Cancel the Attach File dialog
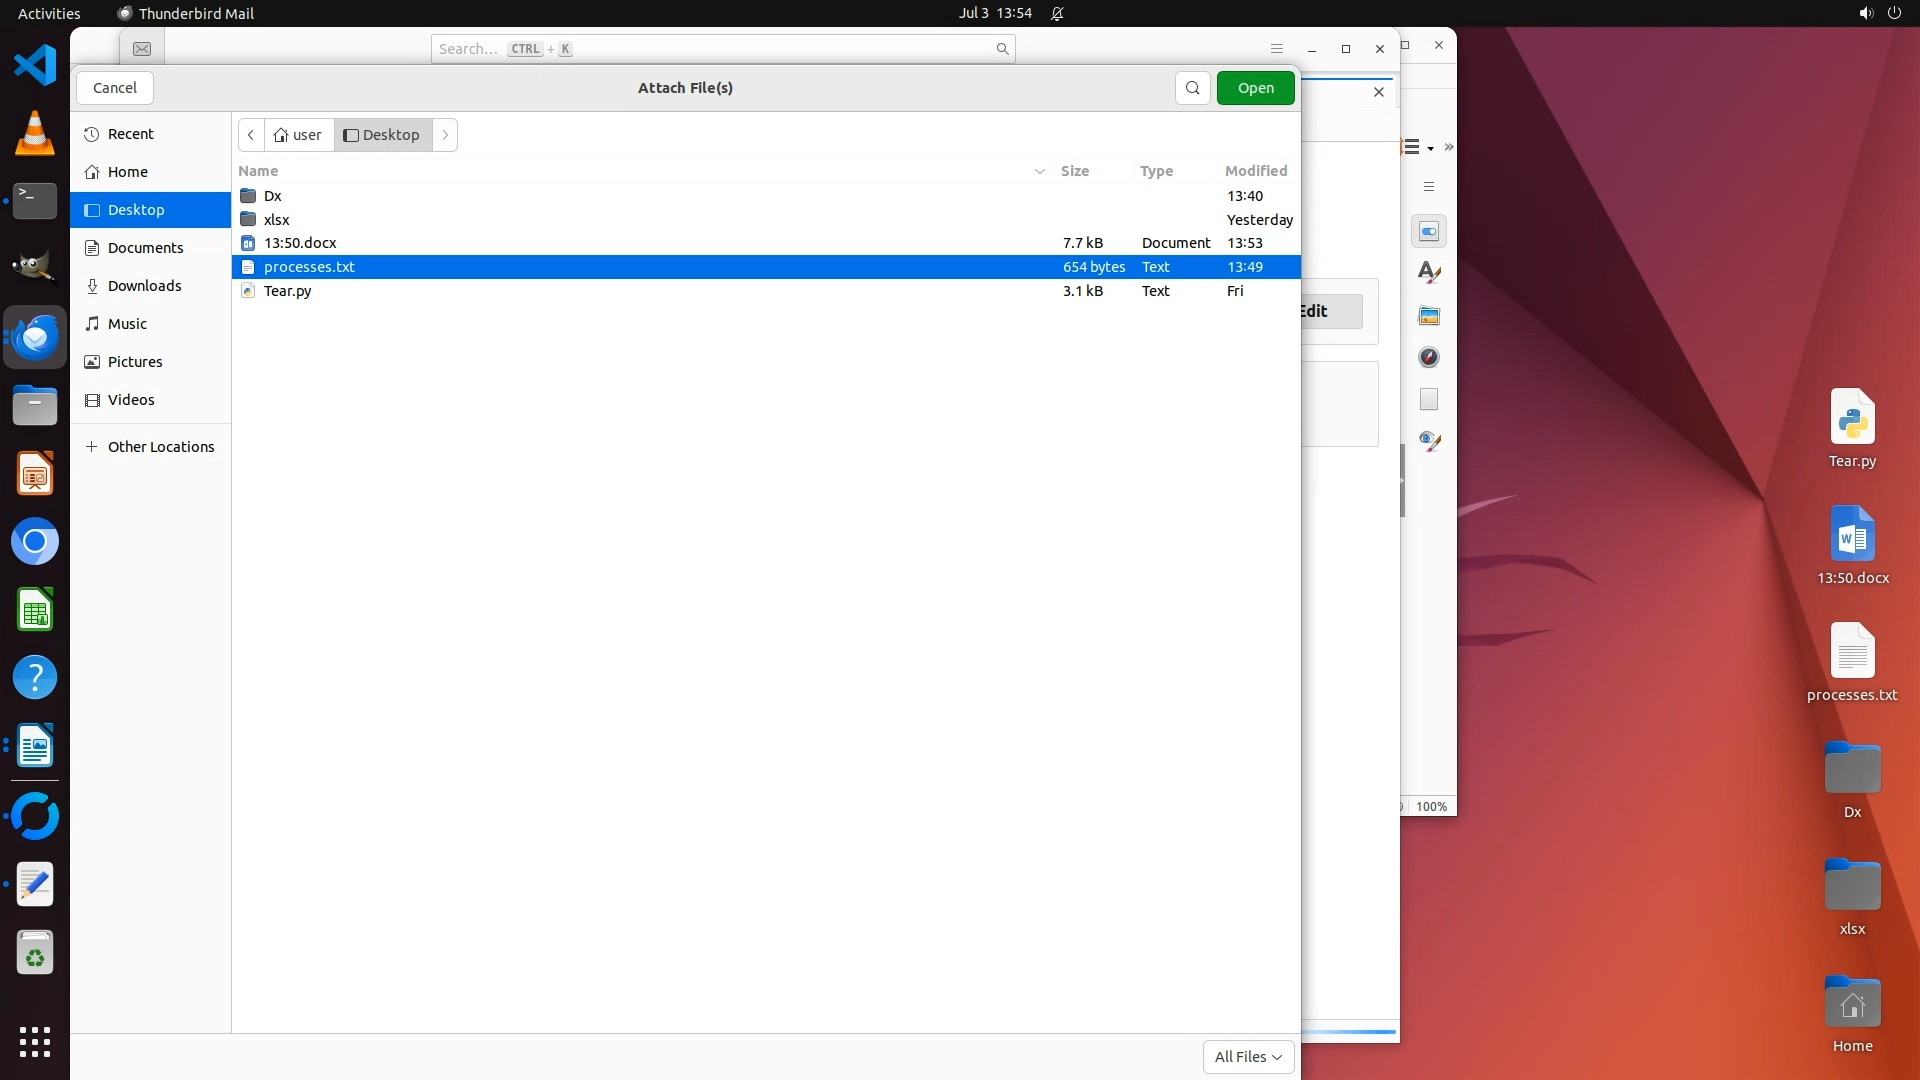Image resolution: width=1920 pixels, height=1080 pixels. (115, 88)
